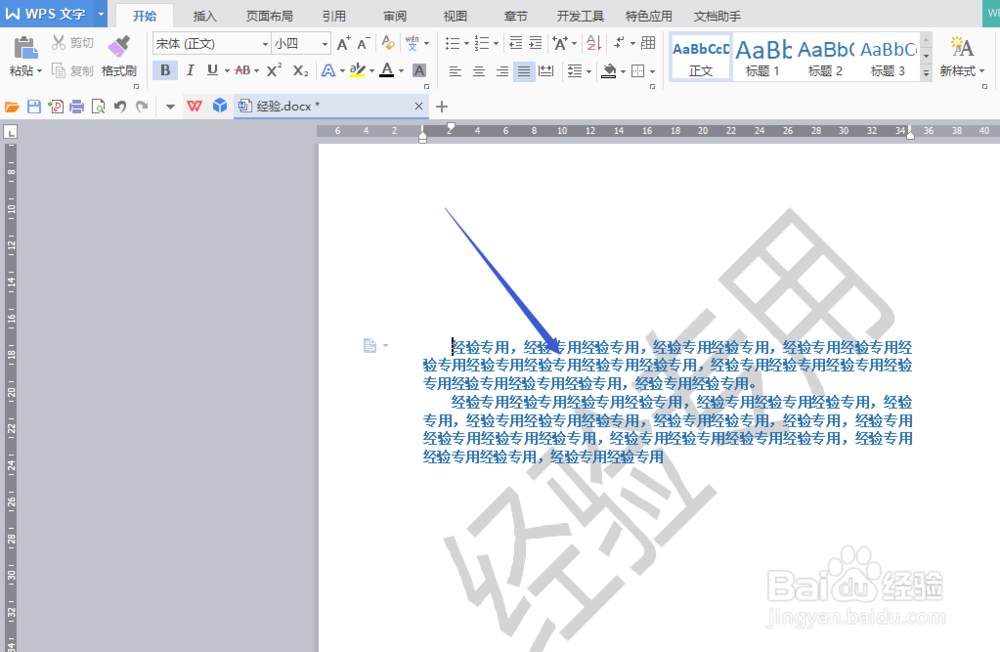Open text effects A icon

point(328,70)
